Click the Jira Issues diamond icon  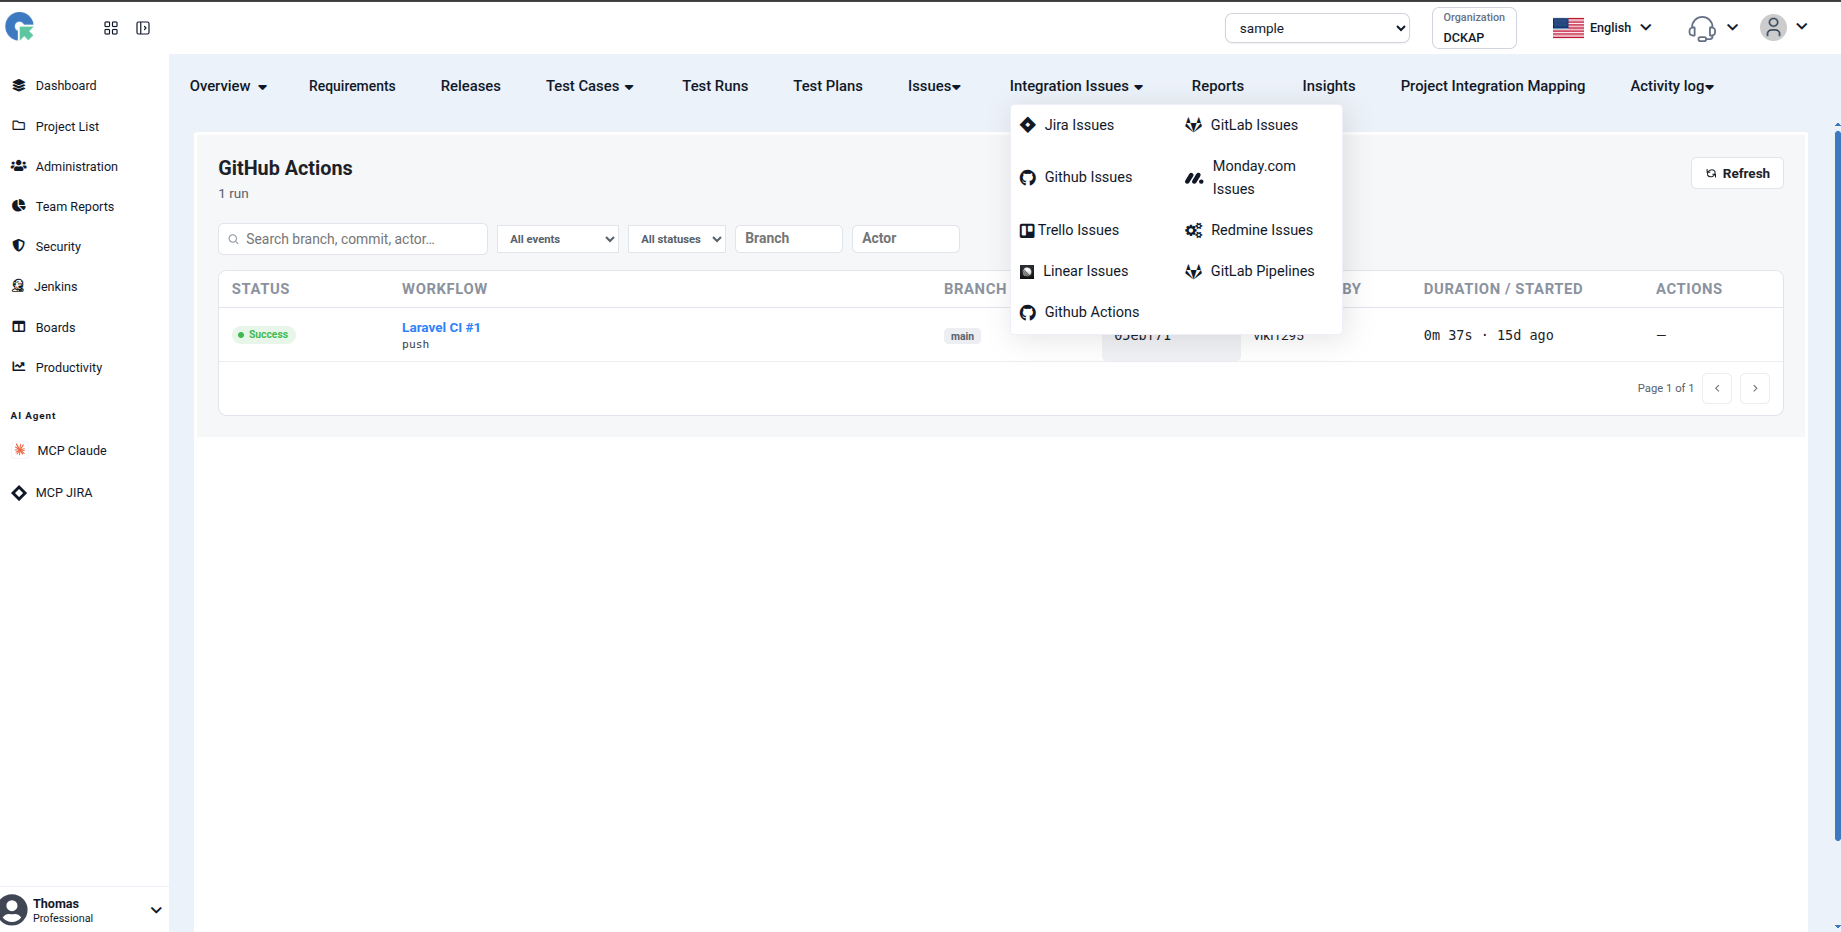pos(1028,125)
